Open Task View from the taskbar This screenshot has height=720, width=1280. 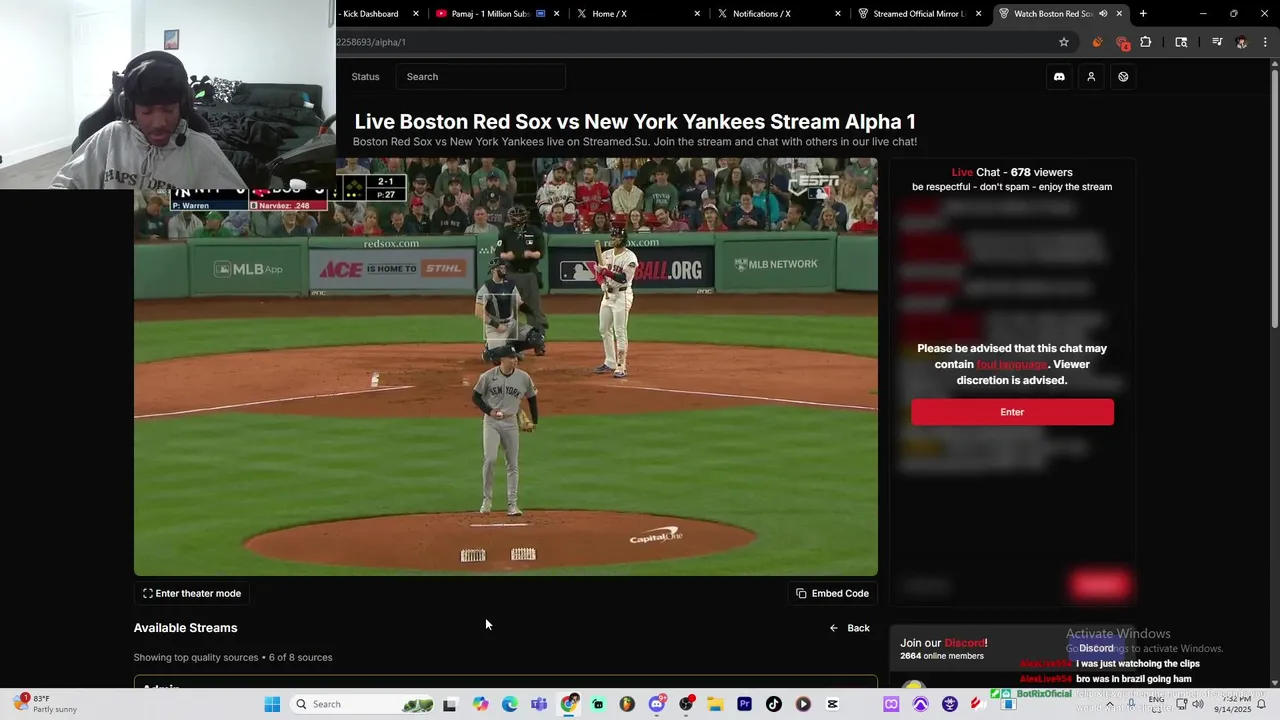pyautogui.click(x=450, y=704)
